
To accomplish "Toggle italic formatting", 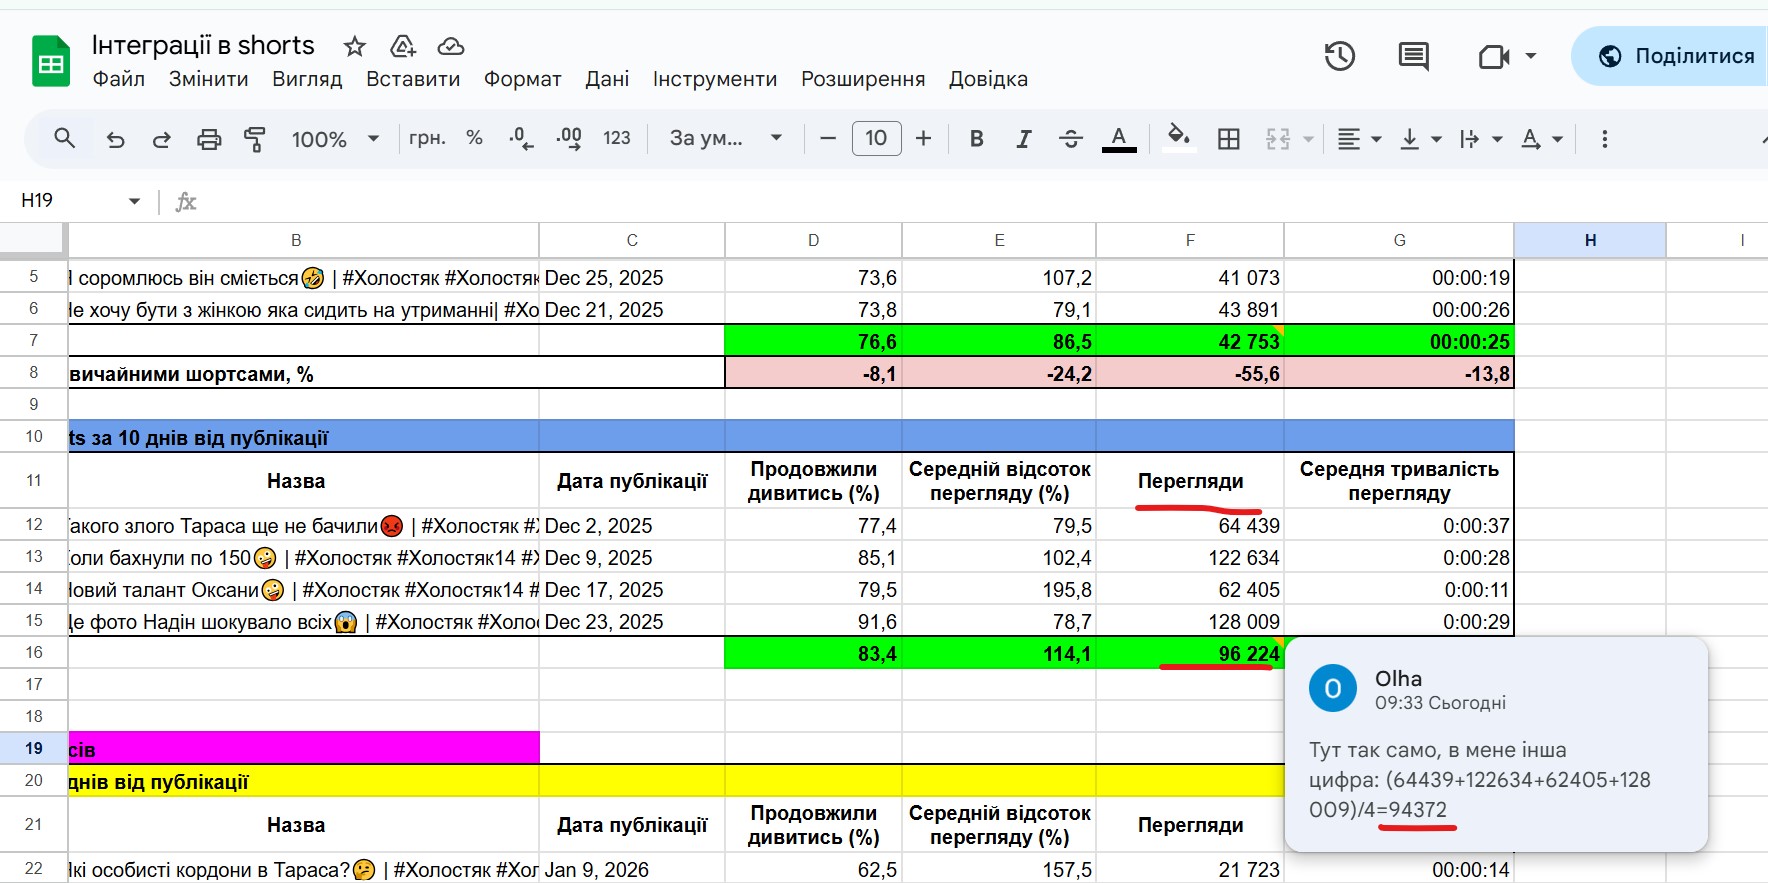I will [1023, 139].
